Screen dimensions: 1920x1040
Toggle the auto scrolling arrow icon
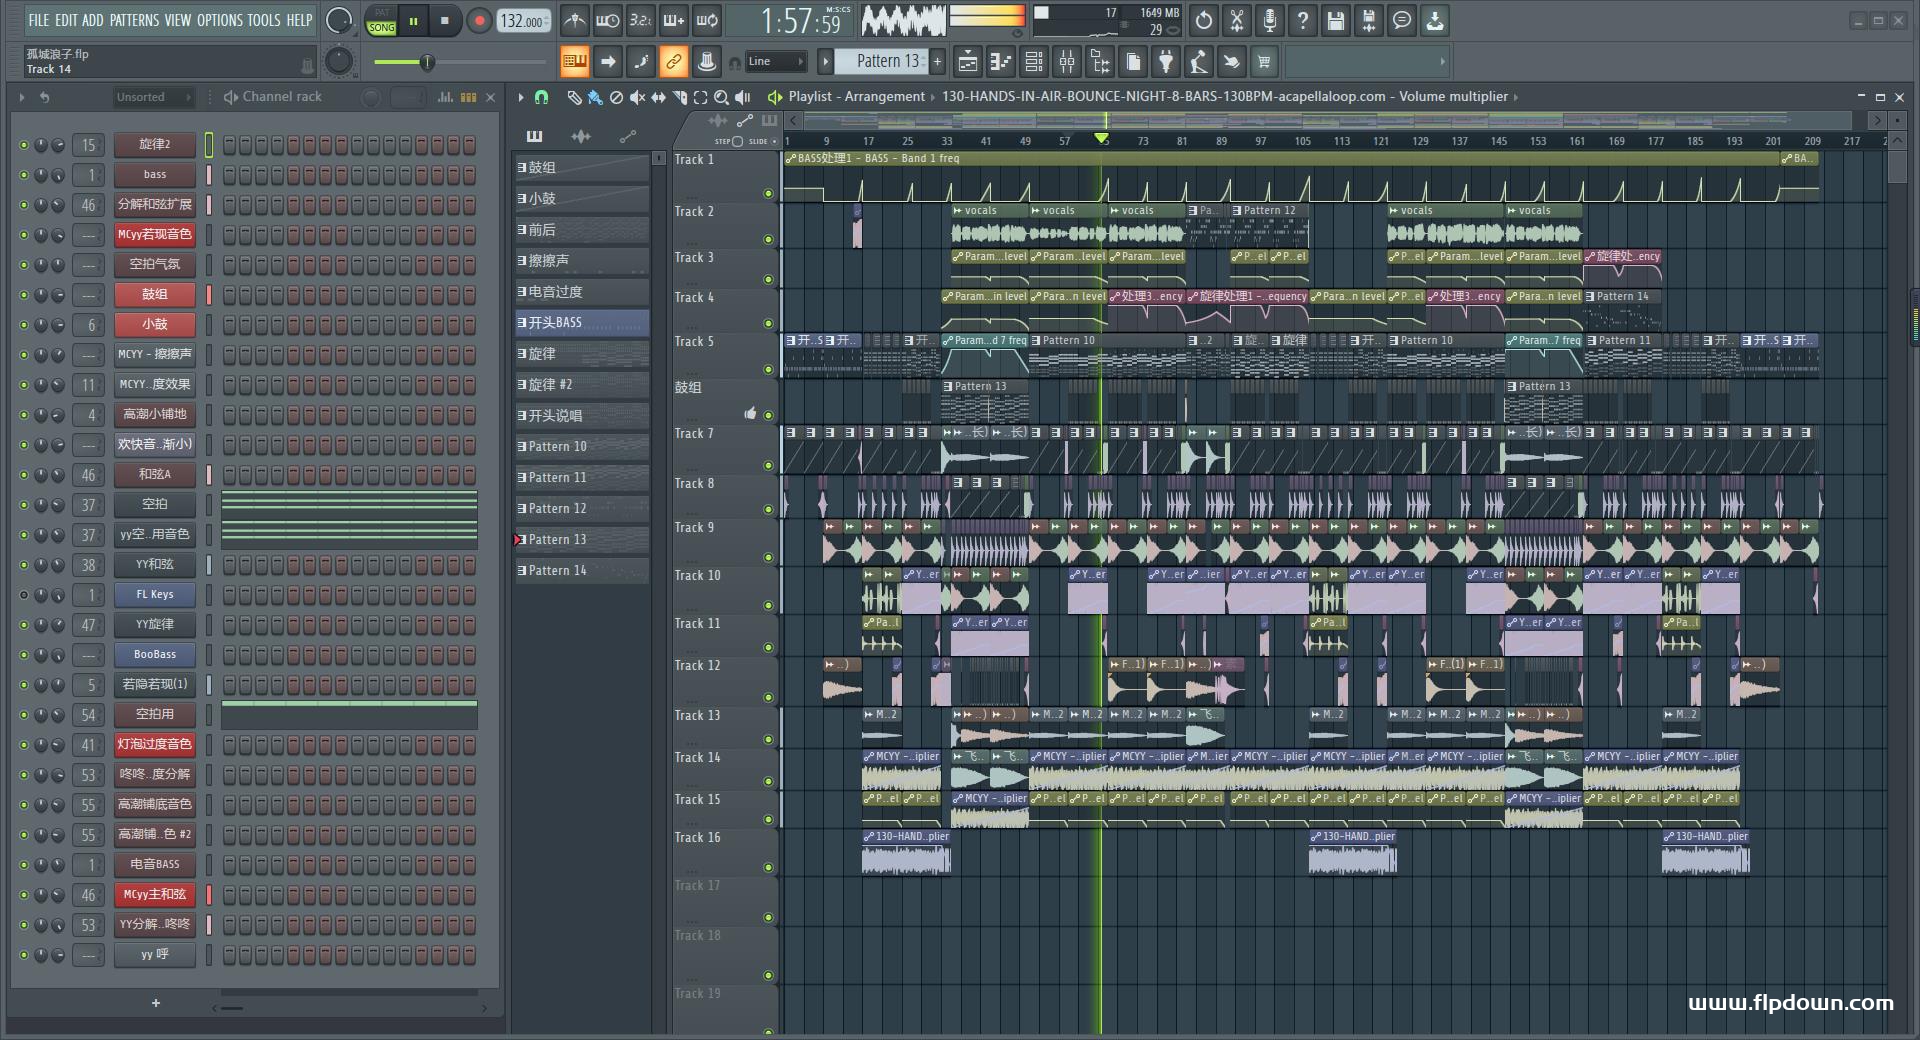point(607,62)
